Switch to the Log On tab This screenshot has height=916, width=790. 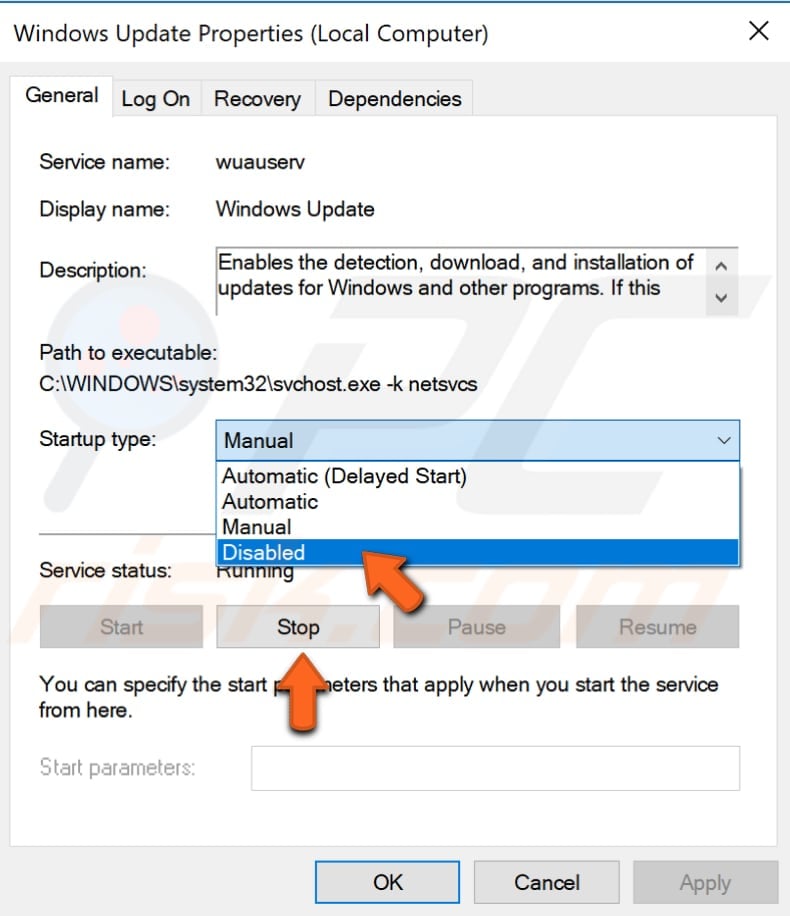[156, 98]
